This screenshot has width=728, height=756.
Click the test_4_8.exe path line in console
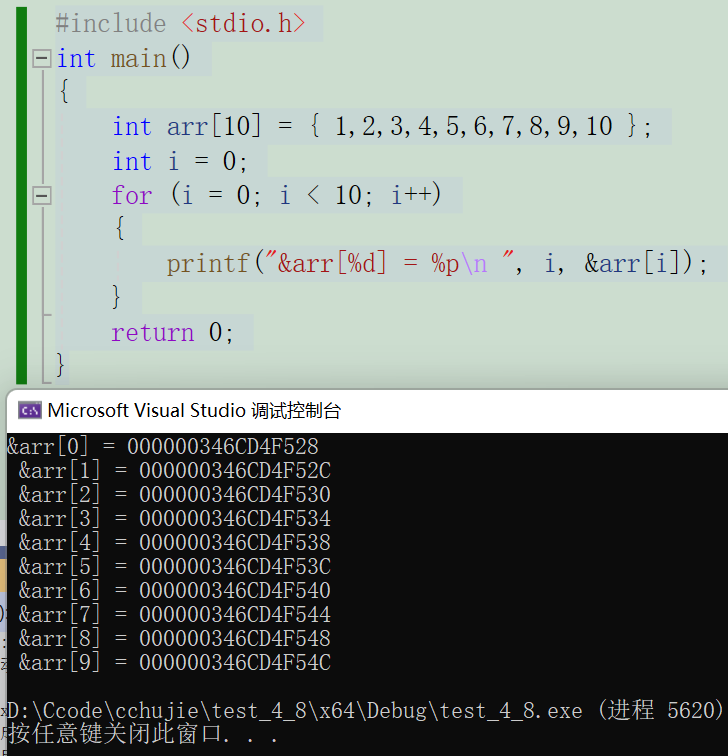click(366, 711)
